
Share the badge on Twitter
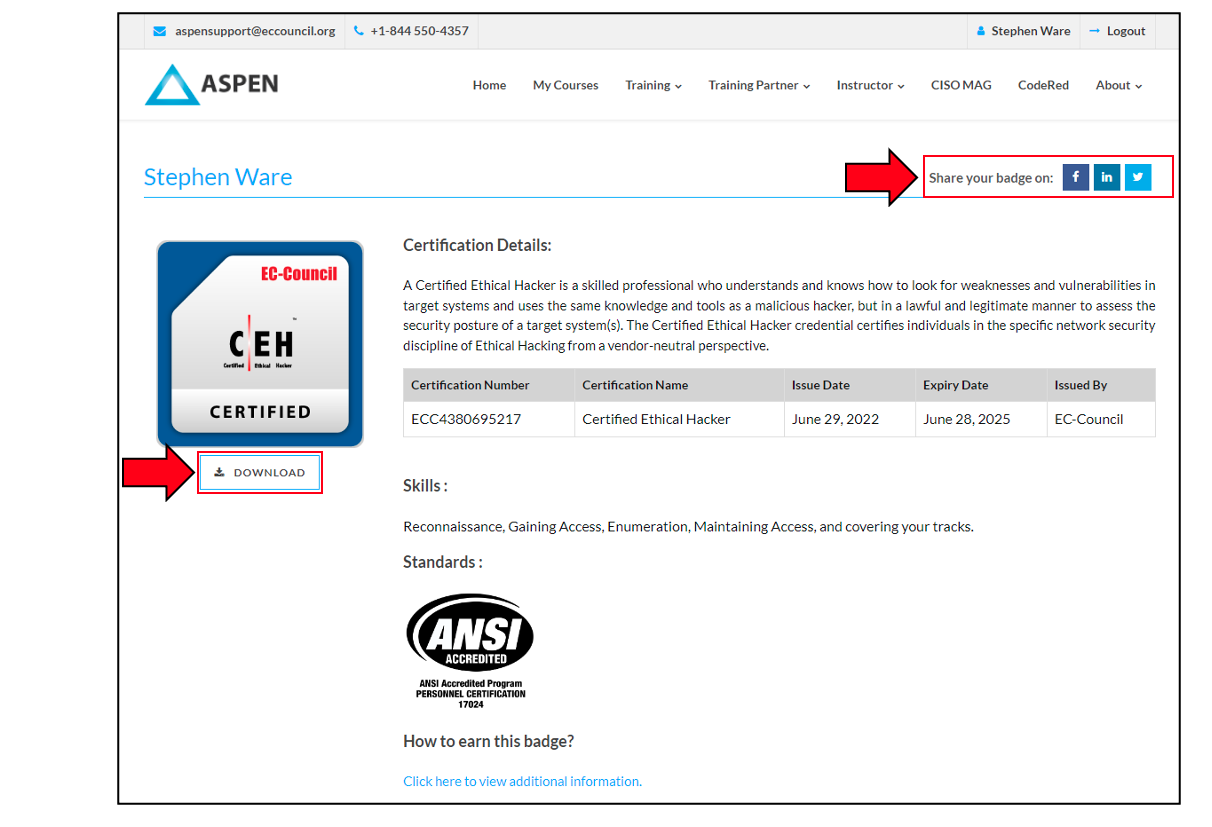1137,176
